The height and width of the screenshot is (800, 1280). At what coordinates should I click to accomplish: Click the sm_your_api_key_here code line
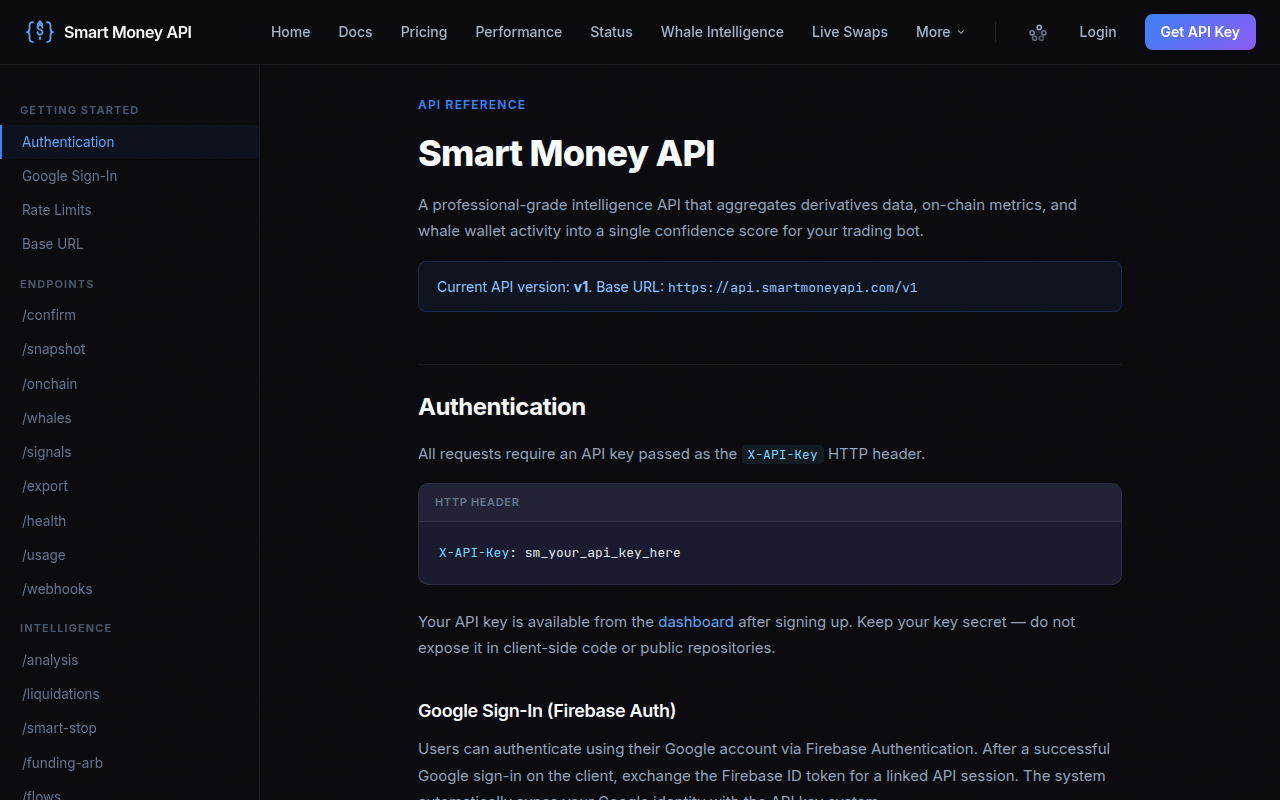(x=560, y=553)
